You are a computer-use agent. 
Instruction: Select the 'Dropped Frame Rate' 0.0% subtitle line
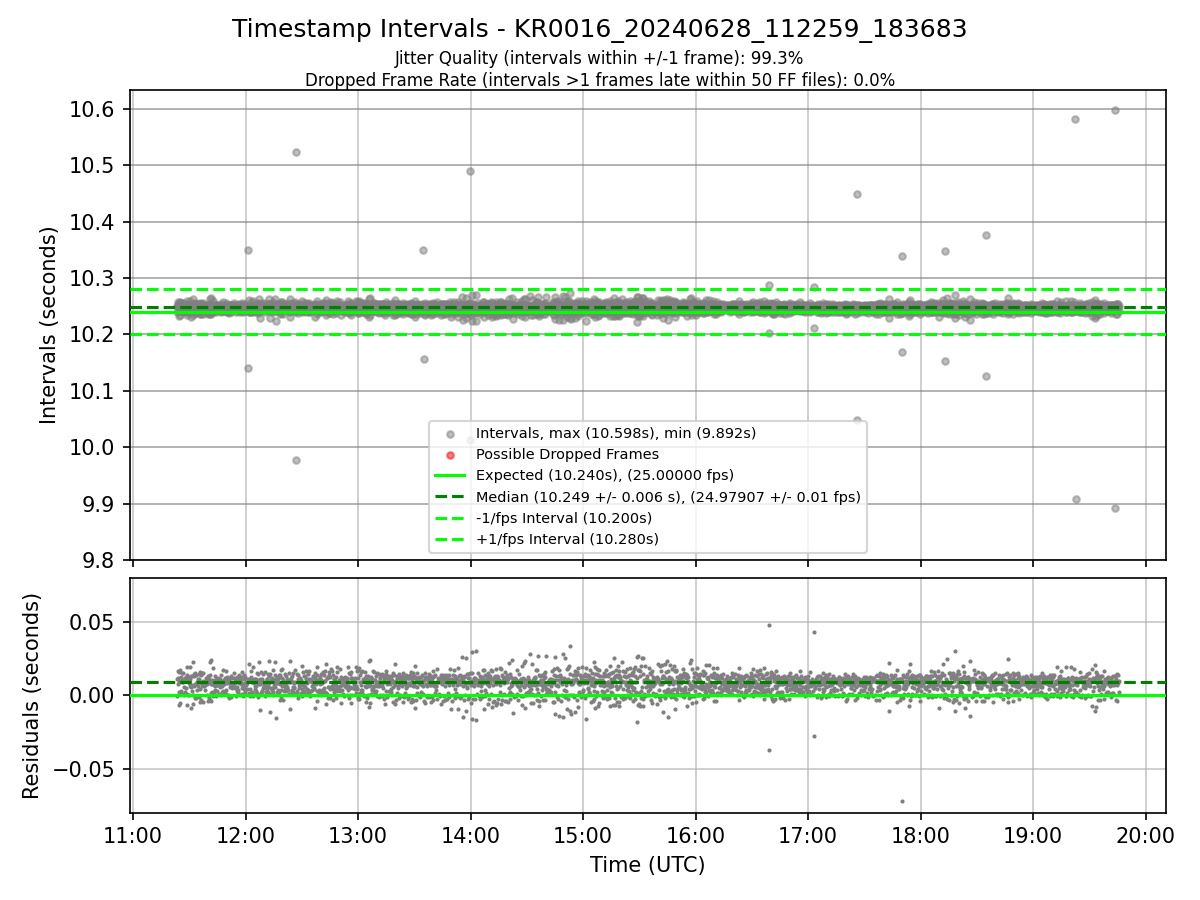point(599,80)
